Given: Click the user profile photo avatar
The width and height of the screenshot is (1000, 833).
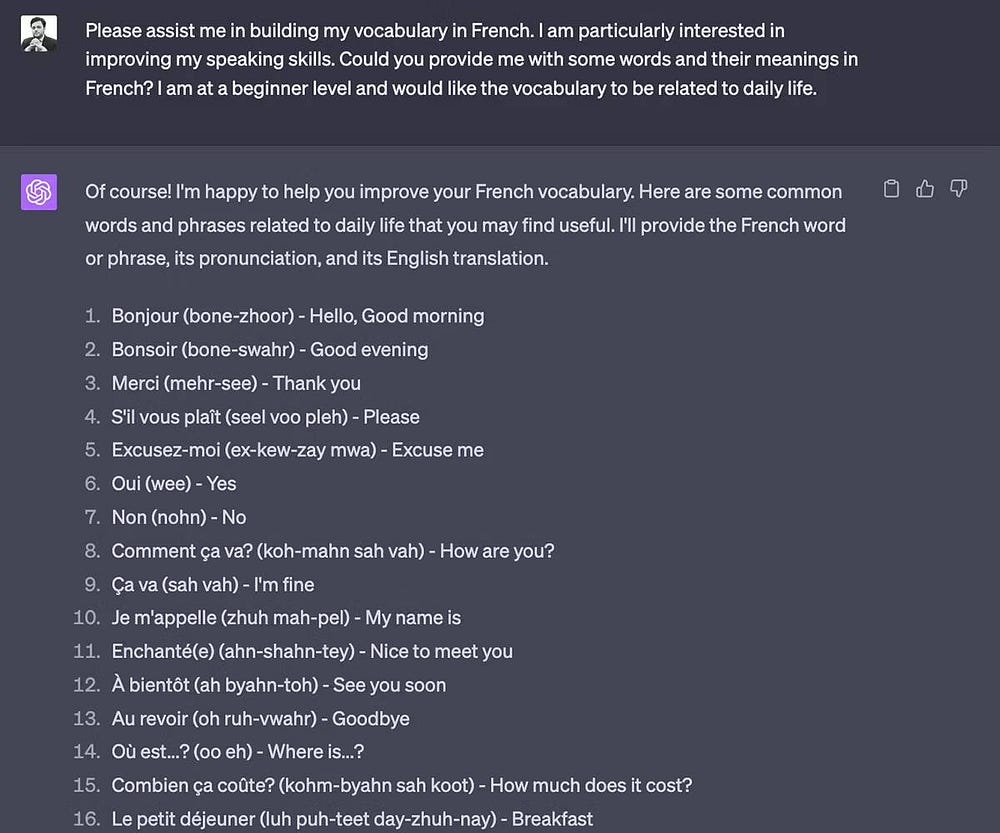Looking at the screenshot, I should (x=39, y=34).
